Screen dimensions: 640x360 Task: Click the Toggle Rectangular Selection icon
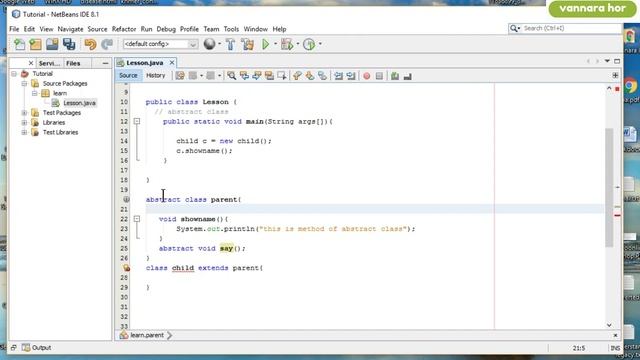[x=282, y=76]
